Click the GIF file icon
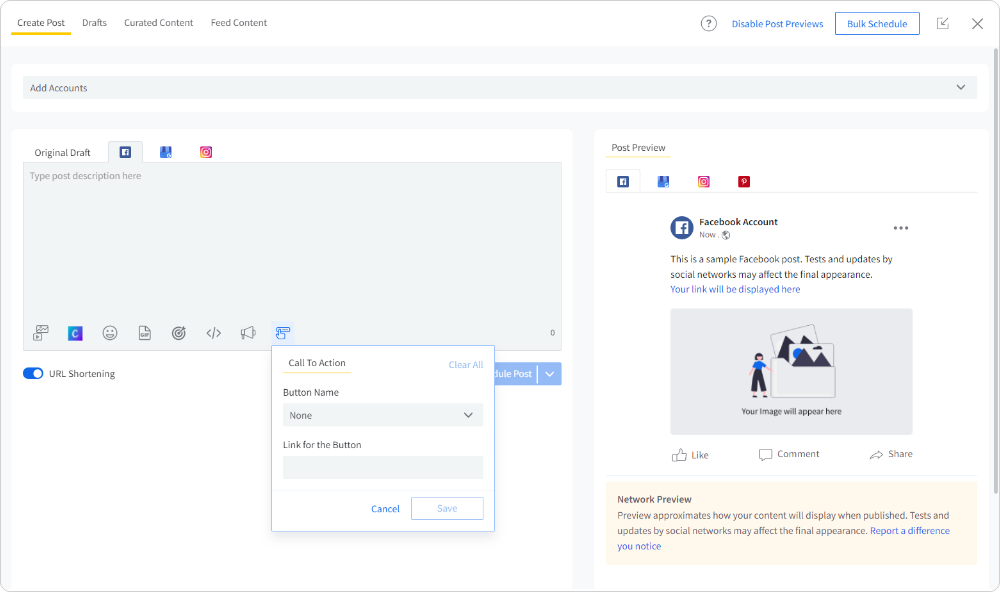The image size is (1000, 592). 144,333
